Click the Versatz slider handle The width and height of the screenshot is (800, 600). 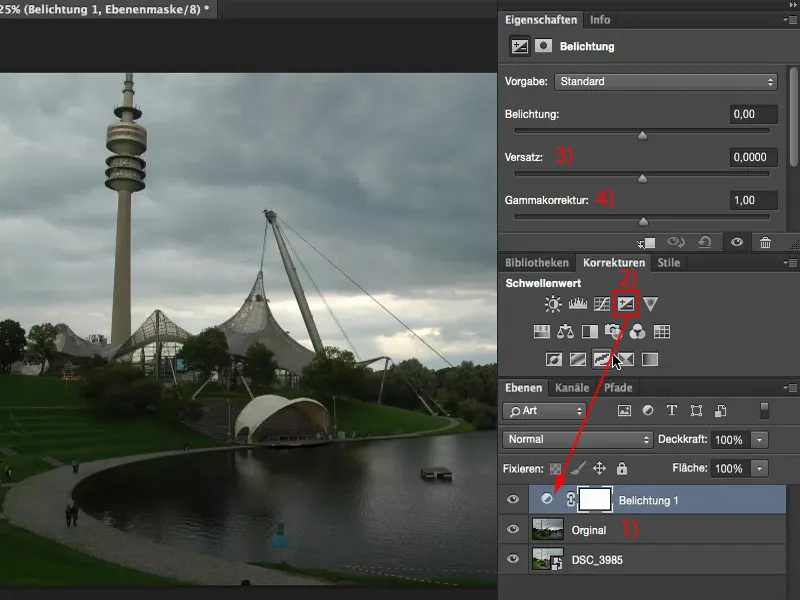642,179
